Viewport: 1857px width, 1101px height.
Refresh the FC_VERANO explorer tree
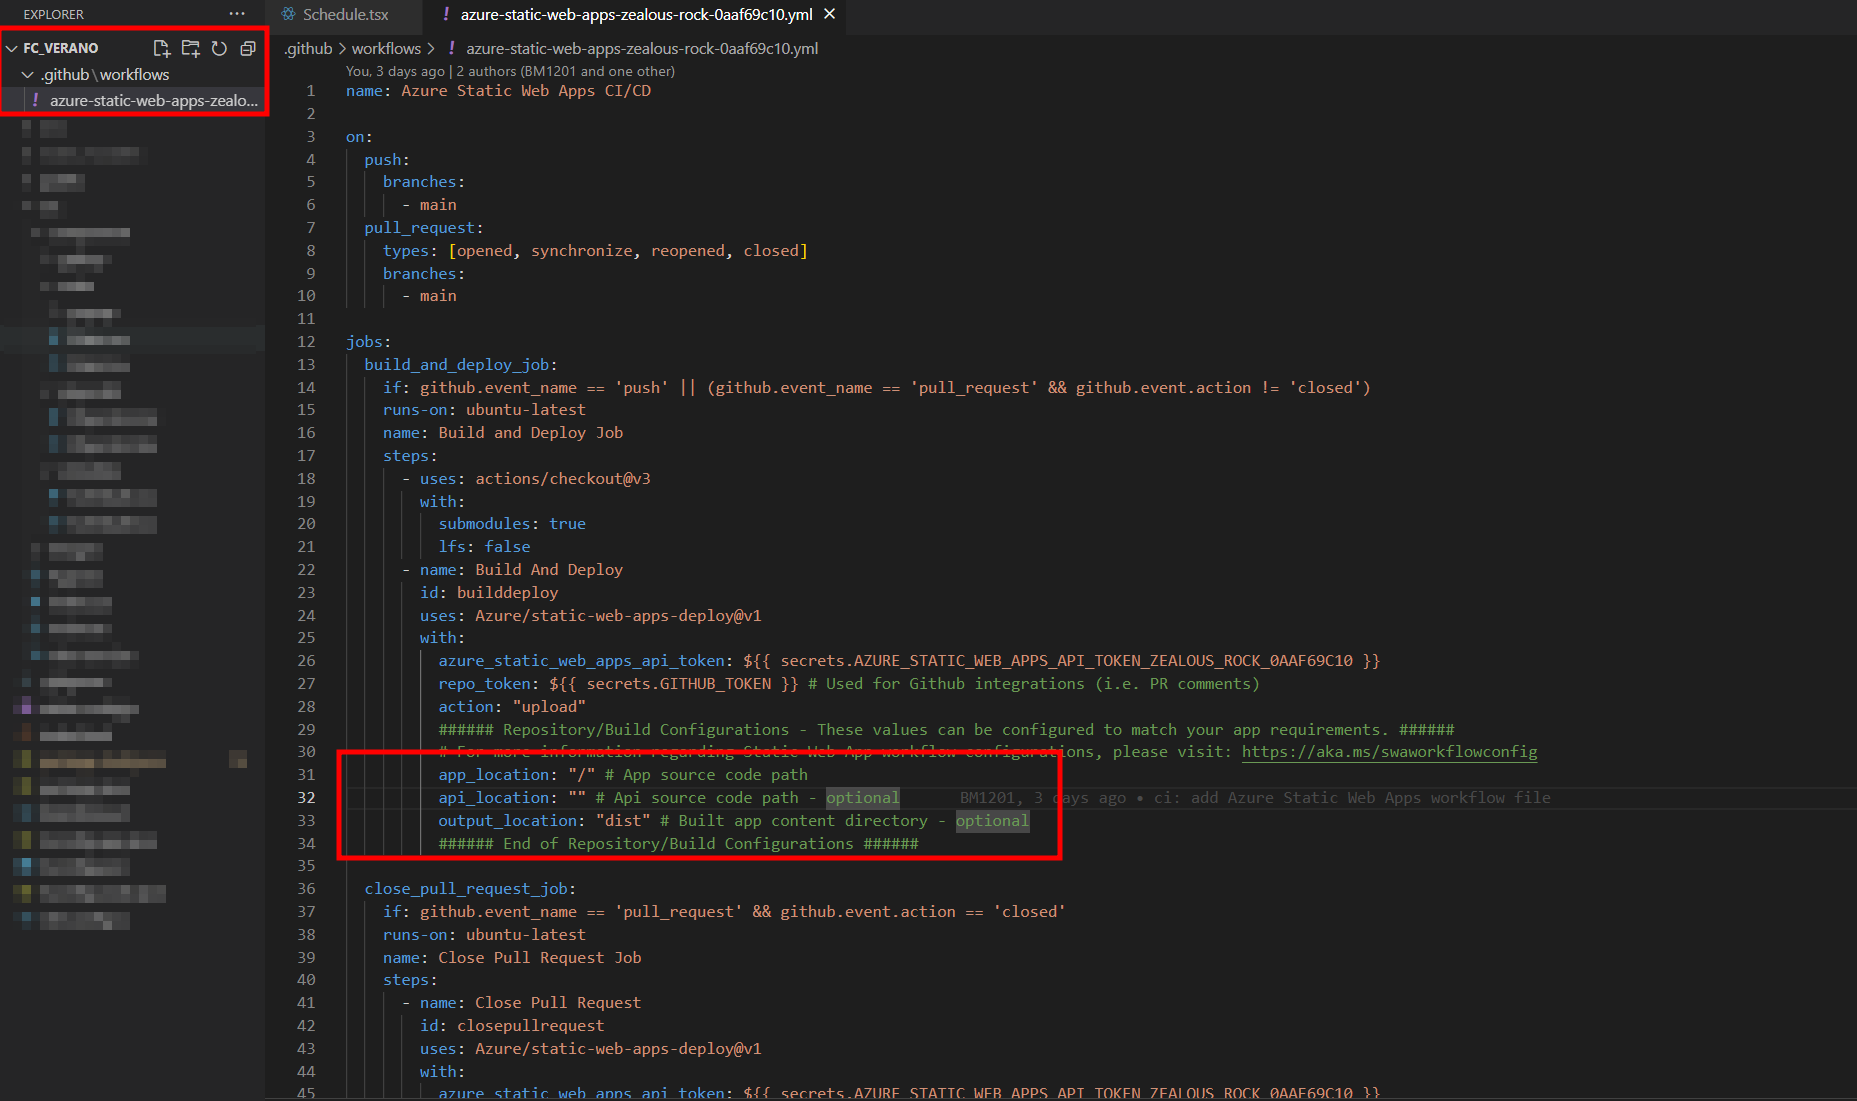pyautogui.click(x=219, y=48)
